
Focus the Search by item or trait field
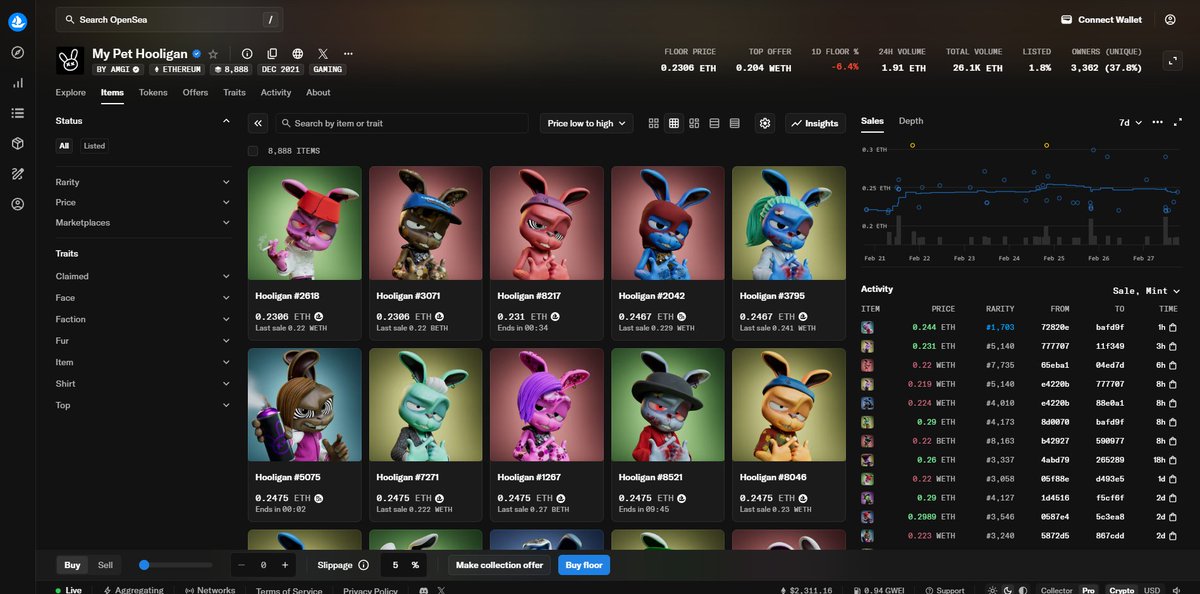coord(401,123)
